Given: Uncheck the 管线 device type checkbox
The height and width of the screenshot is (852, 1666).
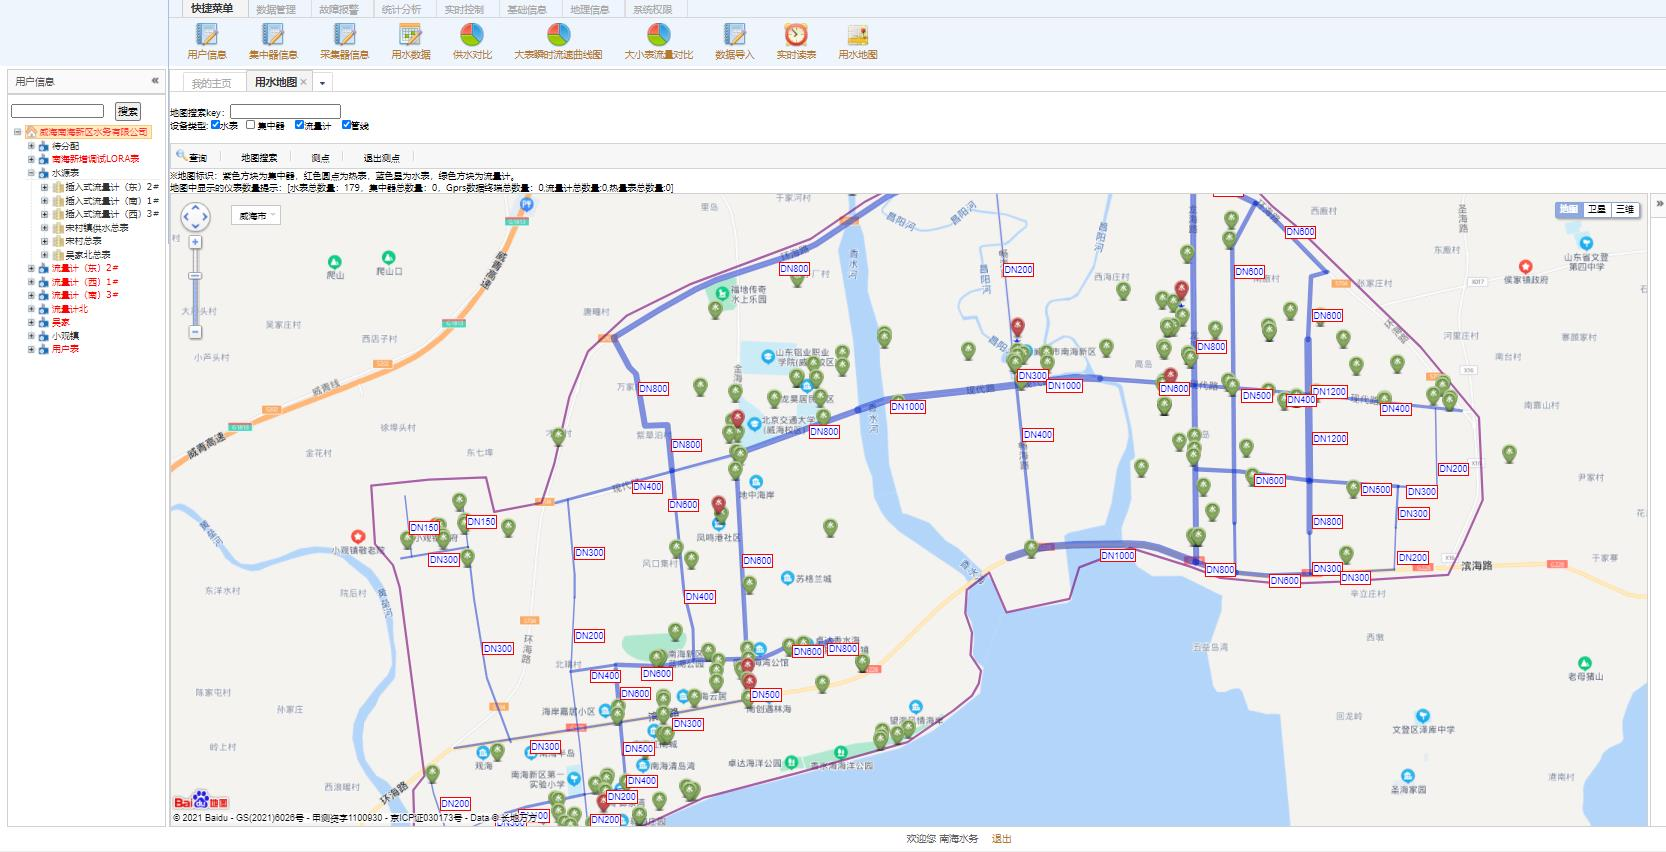Looking at the screenshot, I should coord(347,125).
